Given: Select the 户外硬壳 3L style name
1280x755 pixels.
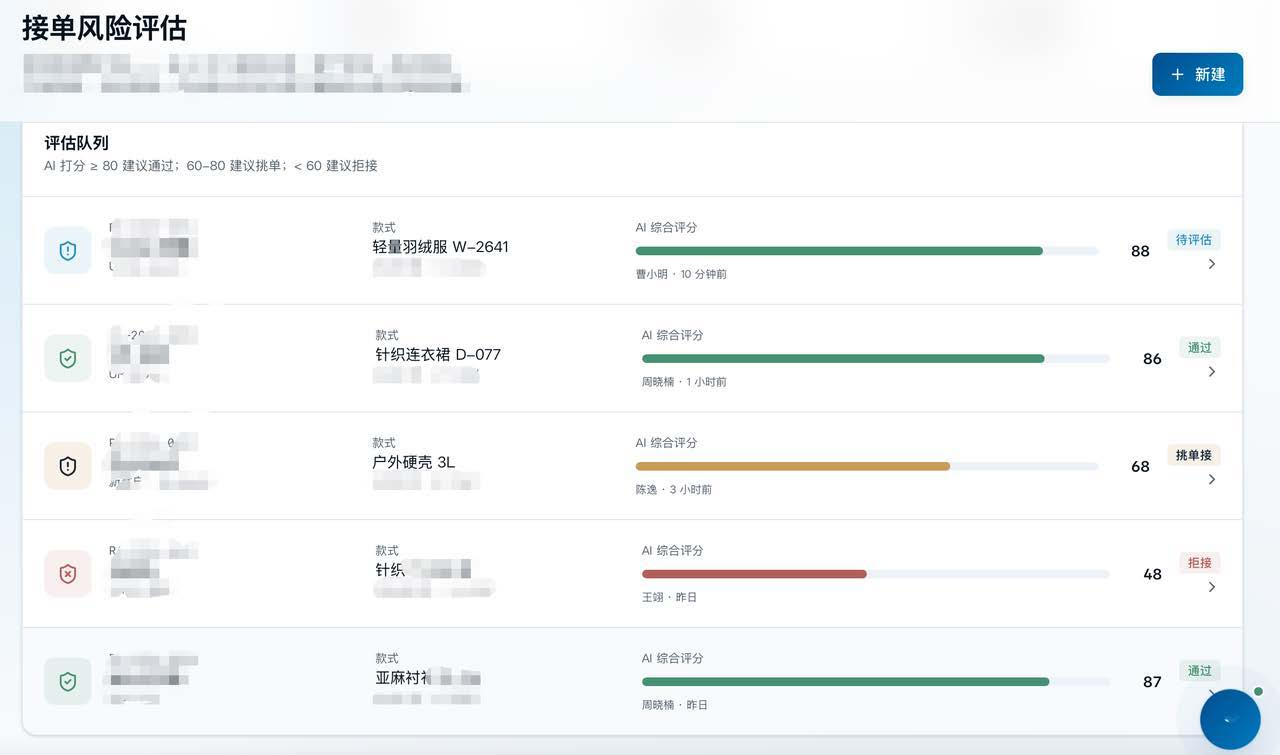Looking at the screenshot, I should coord(414,462).
